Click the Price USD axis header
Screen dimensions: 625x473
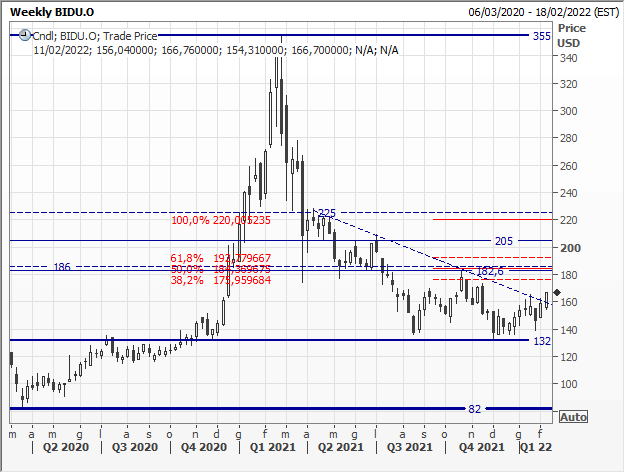pyautogui.click(x=569, y=36)
